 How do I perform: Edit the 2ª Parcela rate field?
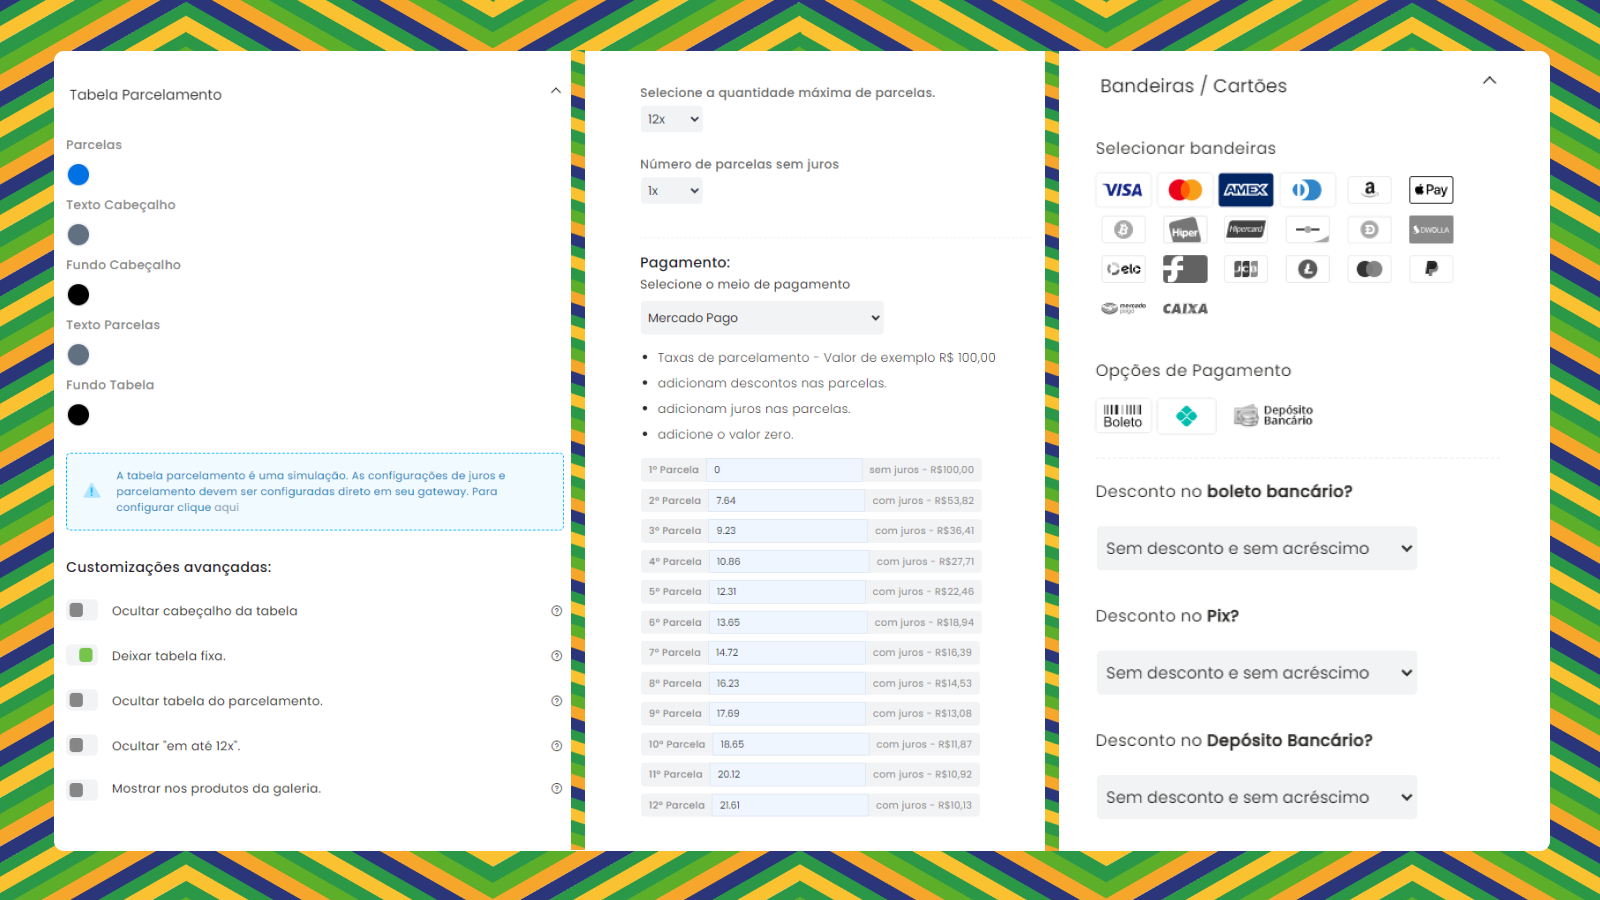coord(786,500)
